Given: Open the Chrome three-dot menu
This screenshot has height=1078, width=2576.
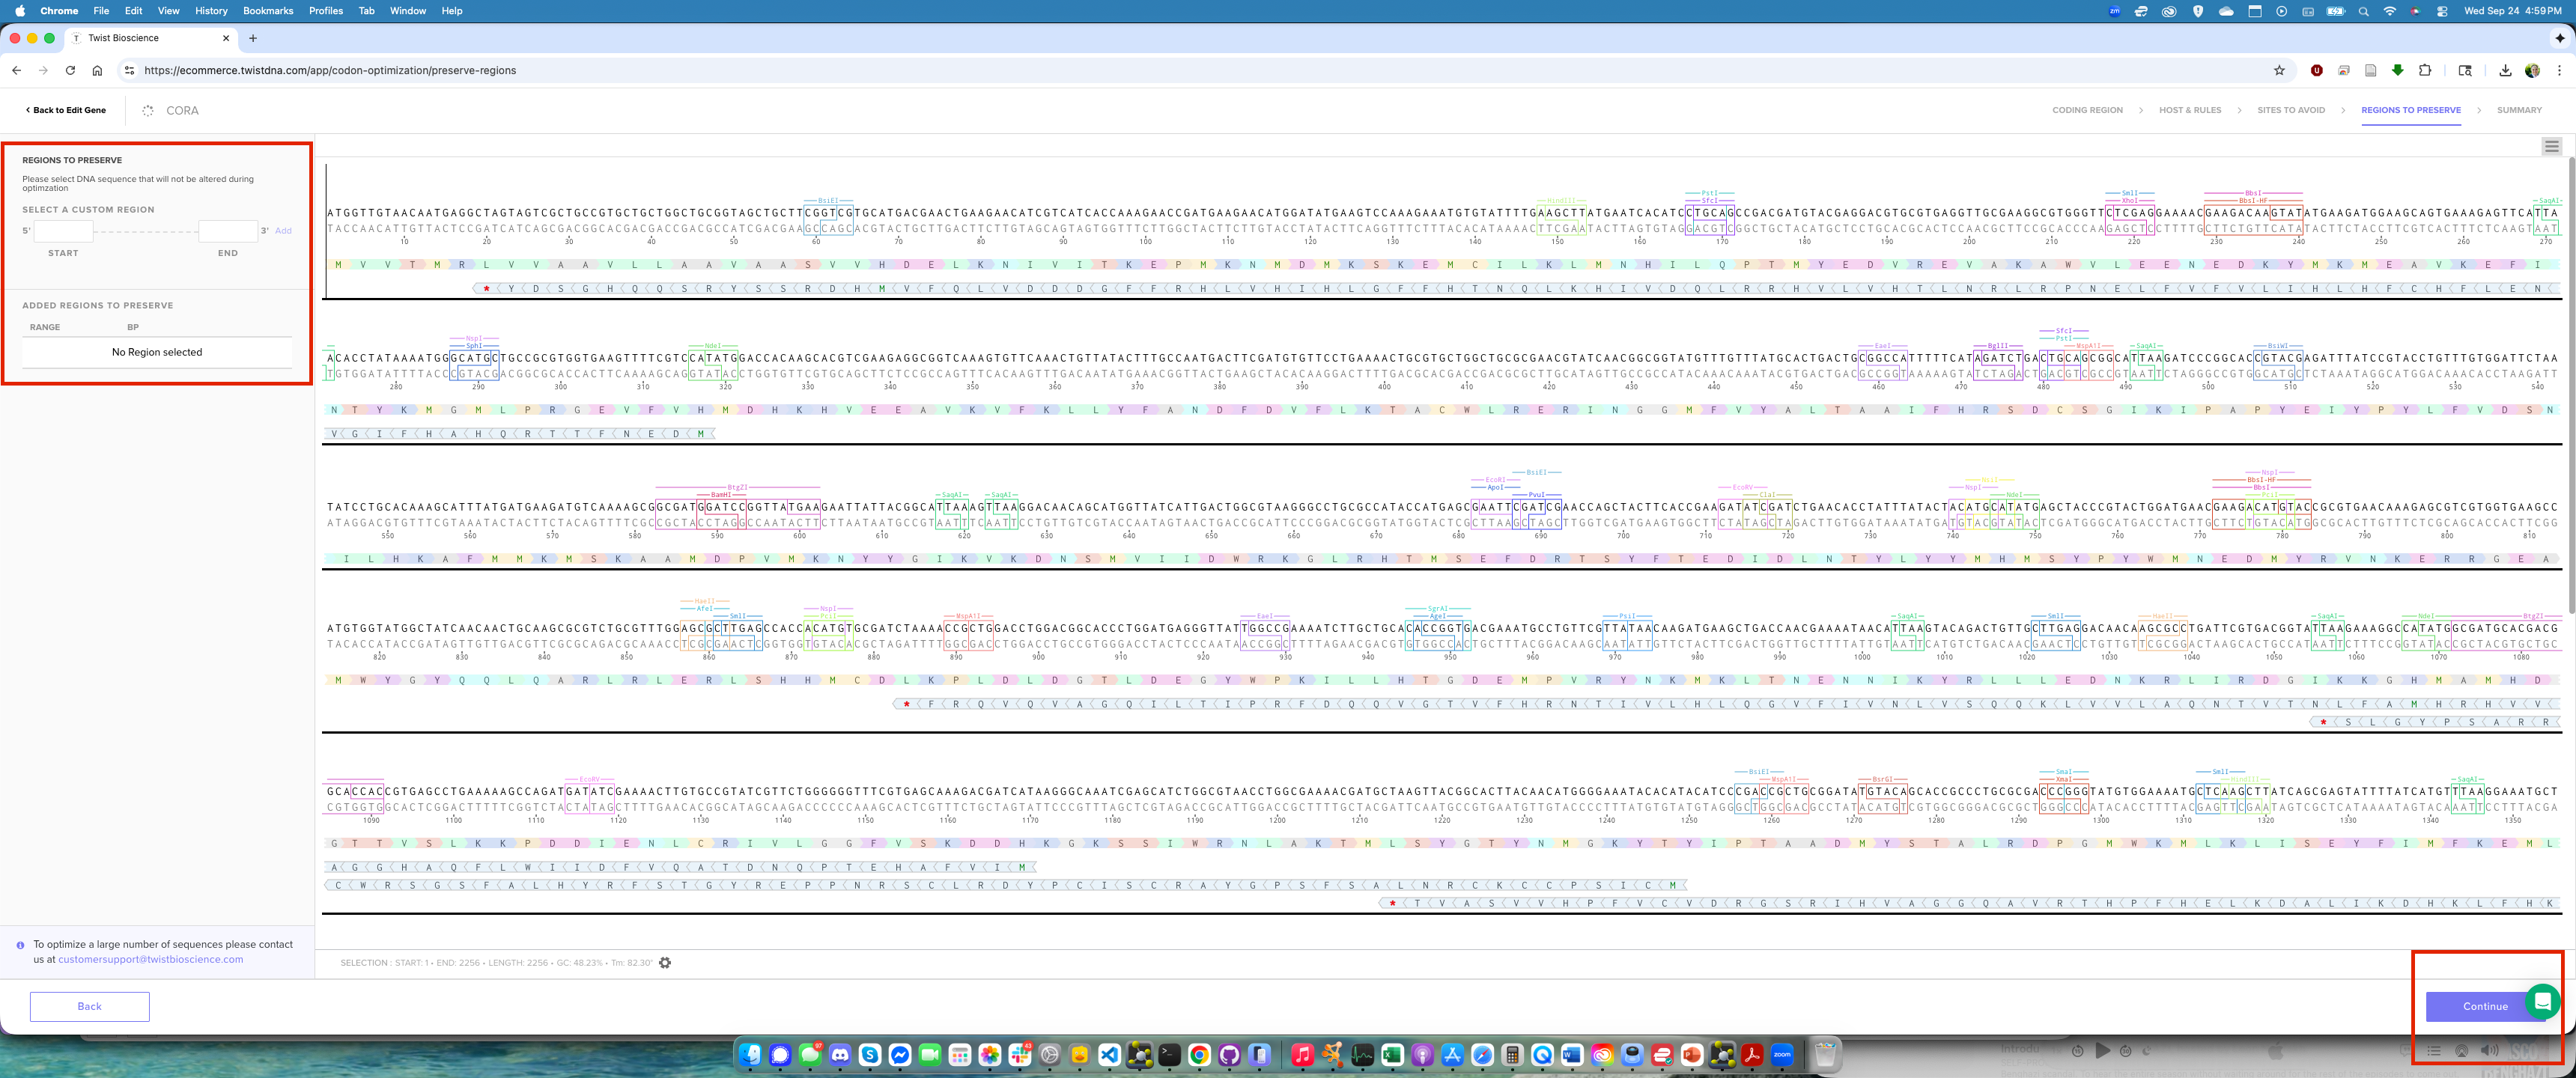Looking at the screenshot, I should 2559,70.
